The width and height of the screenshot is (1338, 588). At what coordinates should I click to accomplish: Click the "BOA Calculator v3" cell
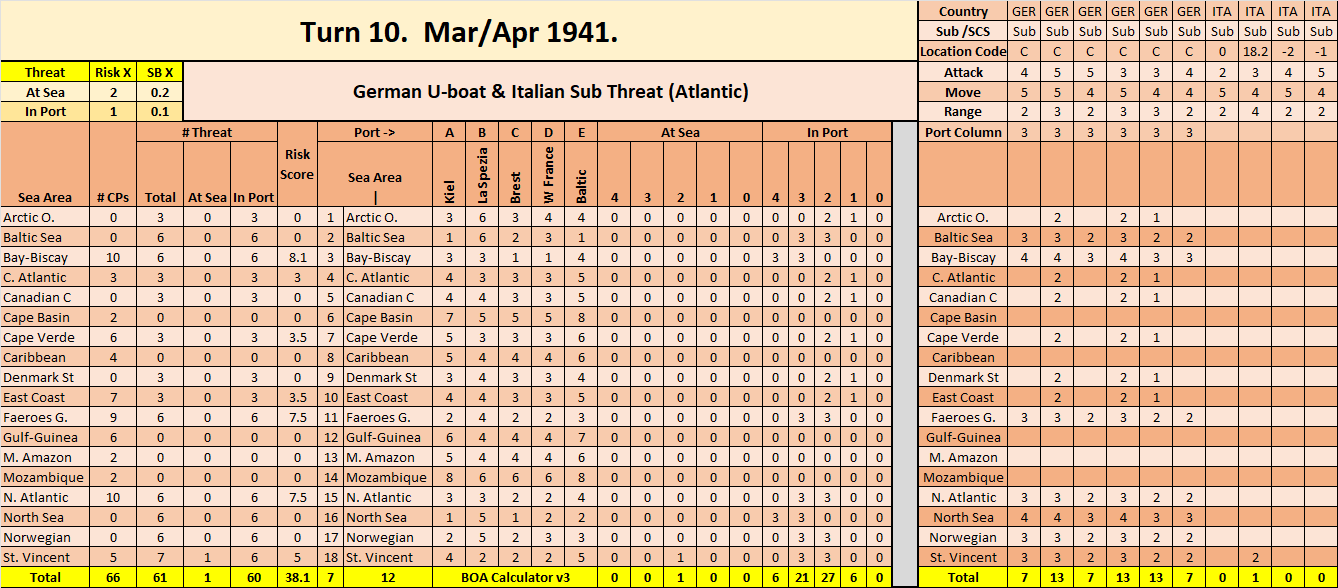point(515,577)
